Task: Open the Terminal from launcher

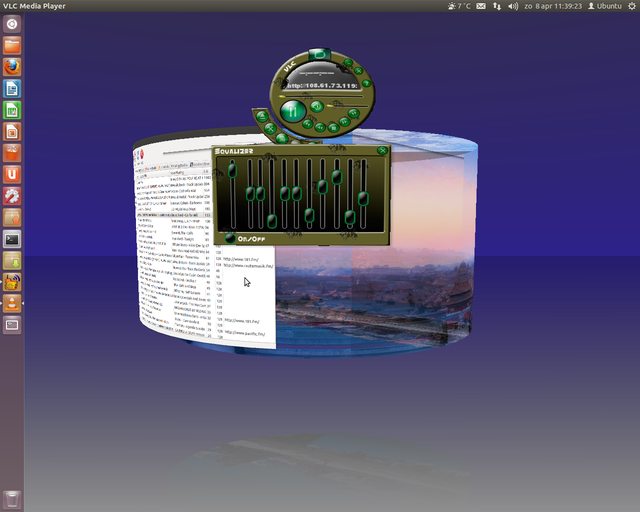Action: 12,239
